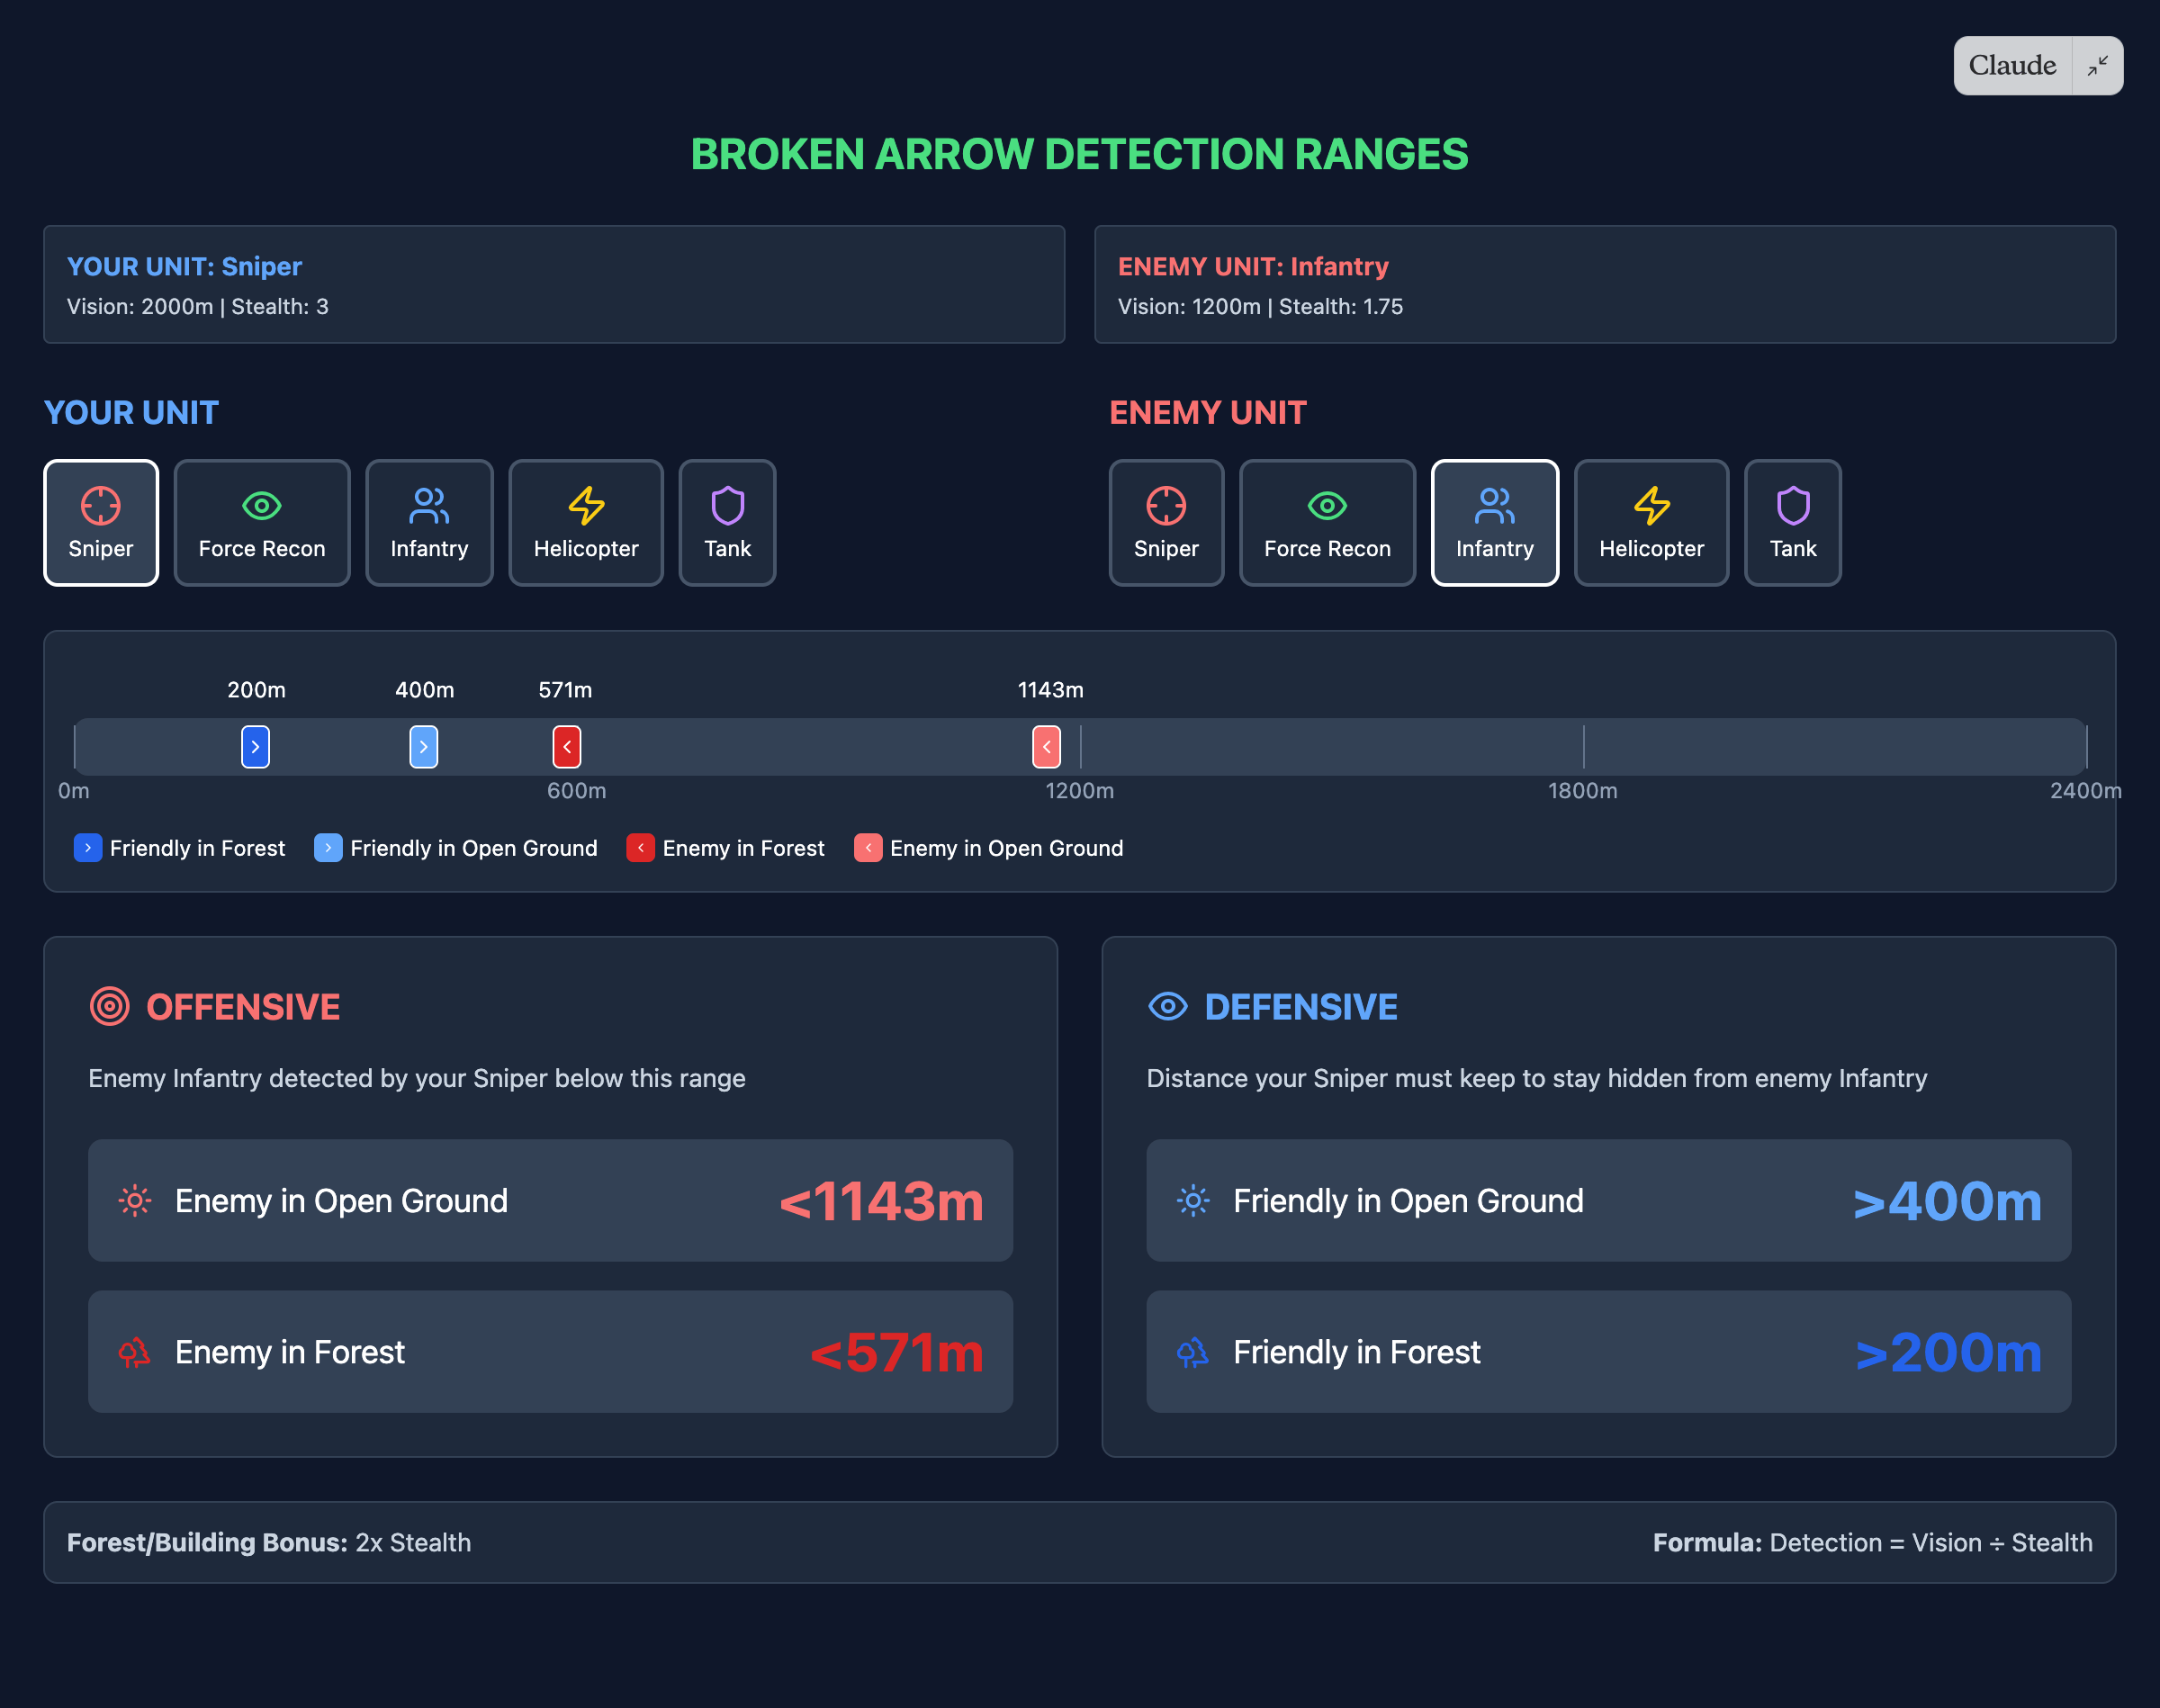2160x1708 pixels.
Task: Click the 0m scale label
Action: [73, 790]
